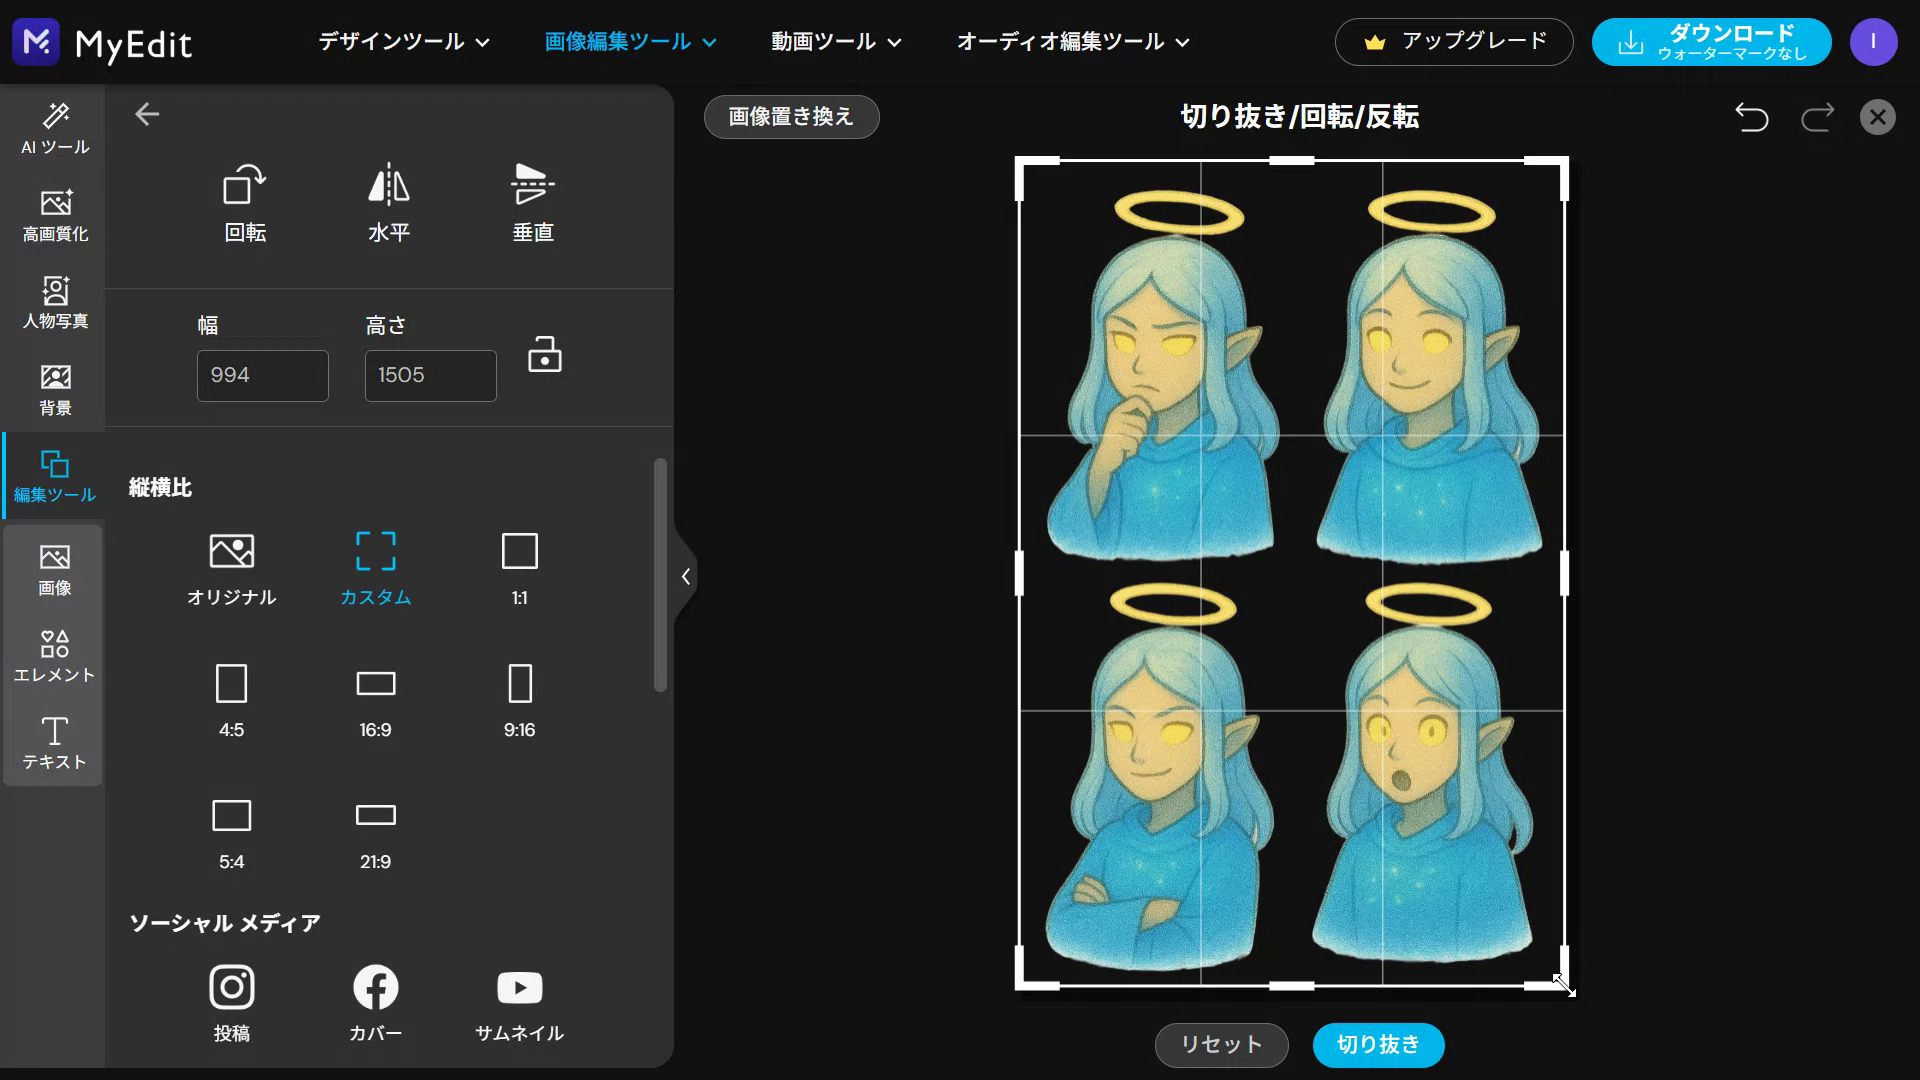Open the 高画質化 enhance tool
Viewport: 1920px width, 1080px height.
[55, 215]
